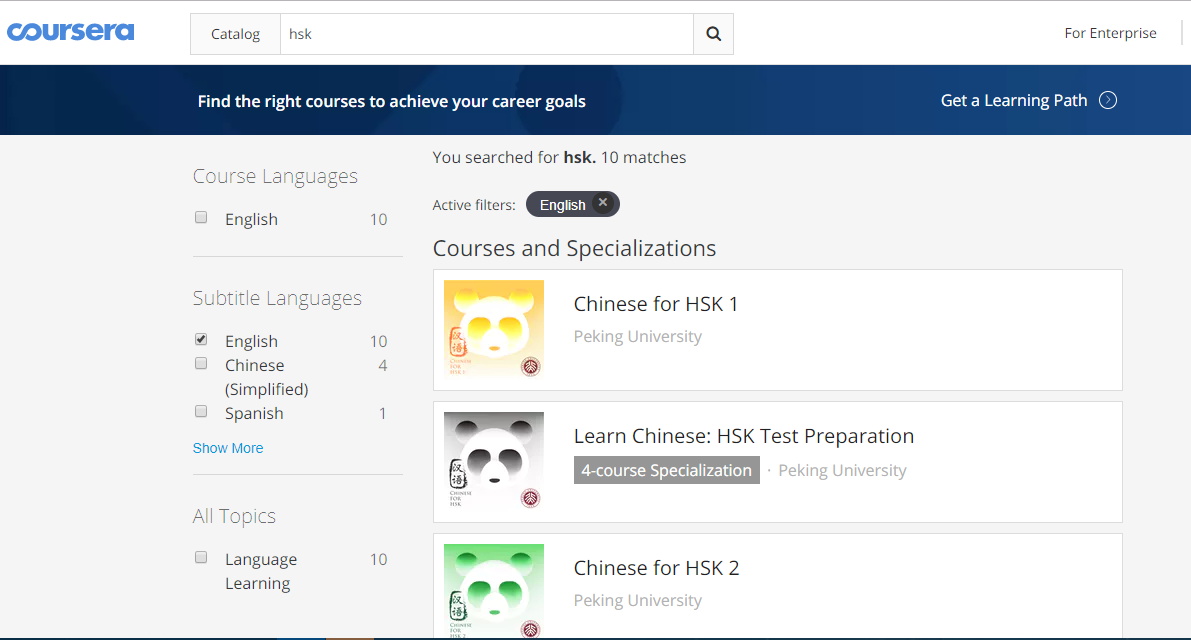Screen dimensions: 1191x640
Task: Enable the Spanish subtitle language filter
Action: (201, 411)
